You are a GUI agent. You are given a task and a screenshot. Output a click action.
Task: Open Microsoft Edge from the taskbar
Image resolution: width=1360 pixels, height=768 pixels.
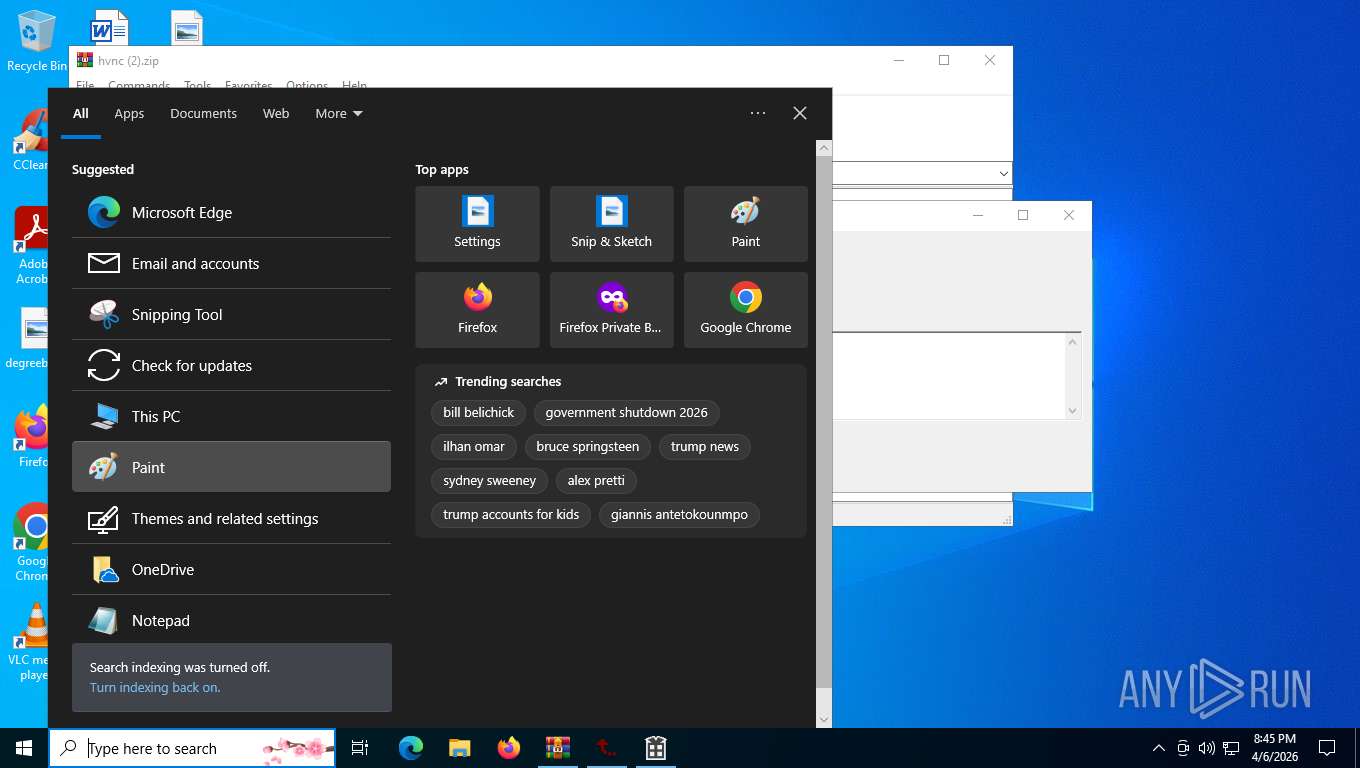411,748
